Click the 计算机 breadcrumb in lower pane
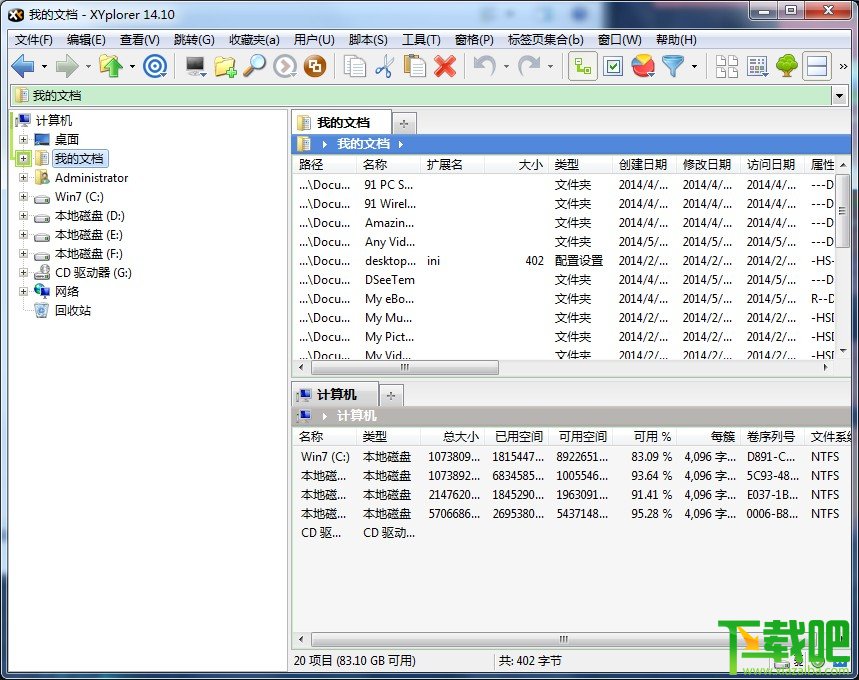Viewport: 859px width, 680px height. (357, 416)
